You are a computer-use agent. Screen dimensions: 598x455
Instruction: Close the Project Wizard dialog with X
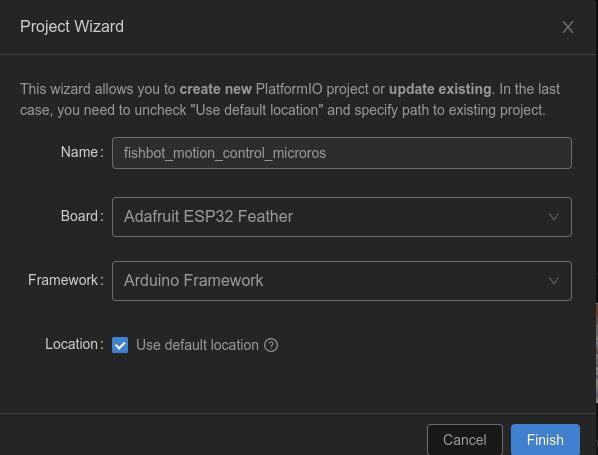click(567, 27)
